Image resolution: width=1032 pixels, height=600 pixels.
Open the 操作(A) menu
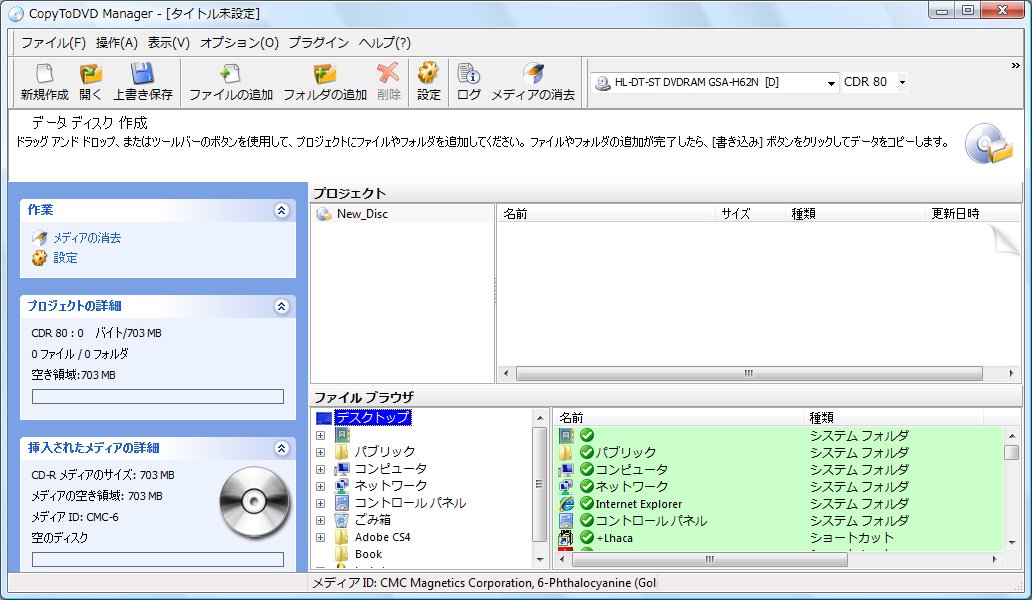tap(116, 43)
